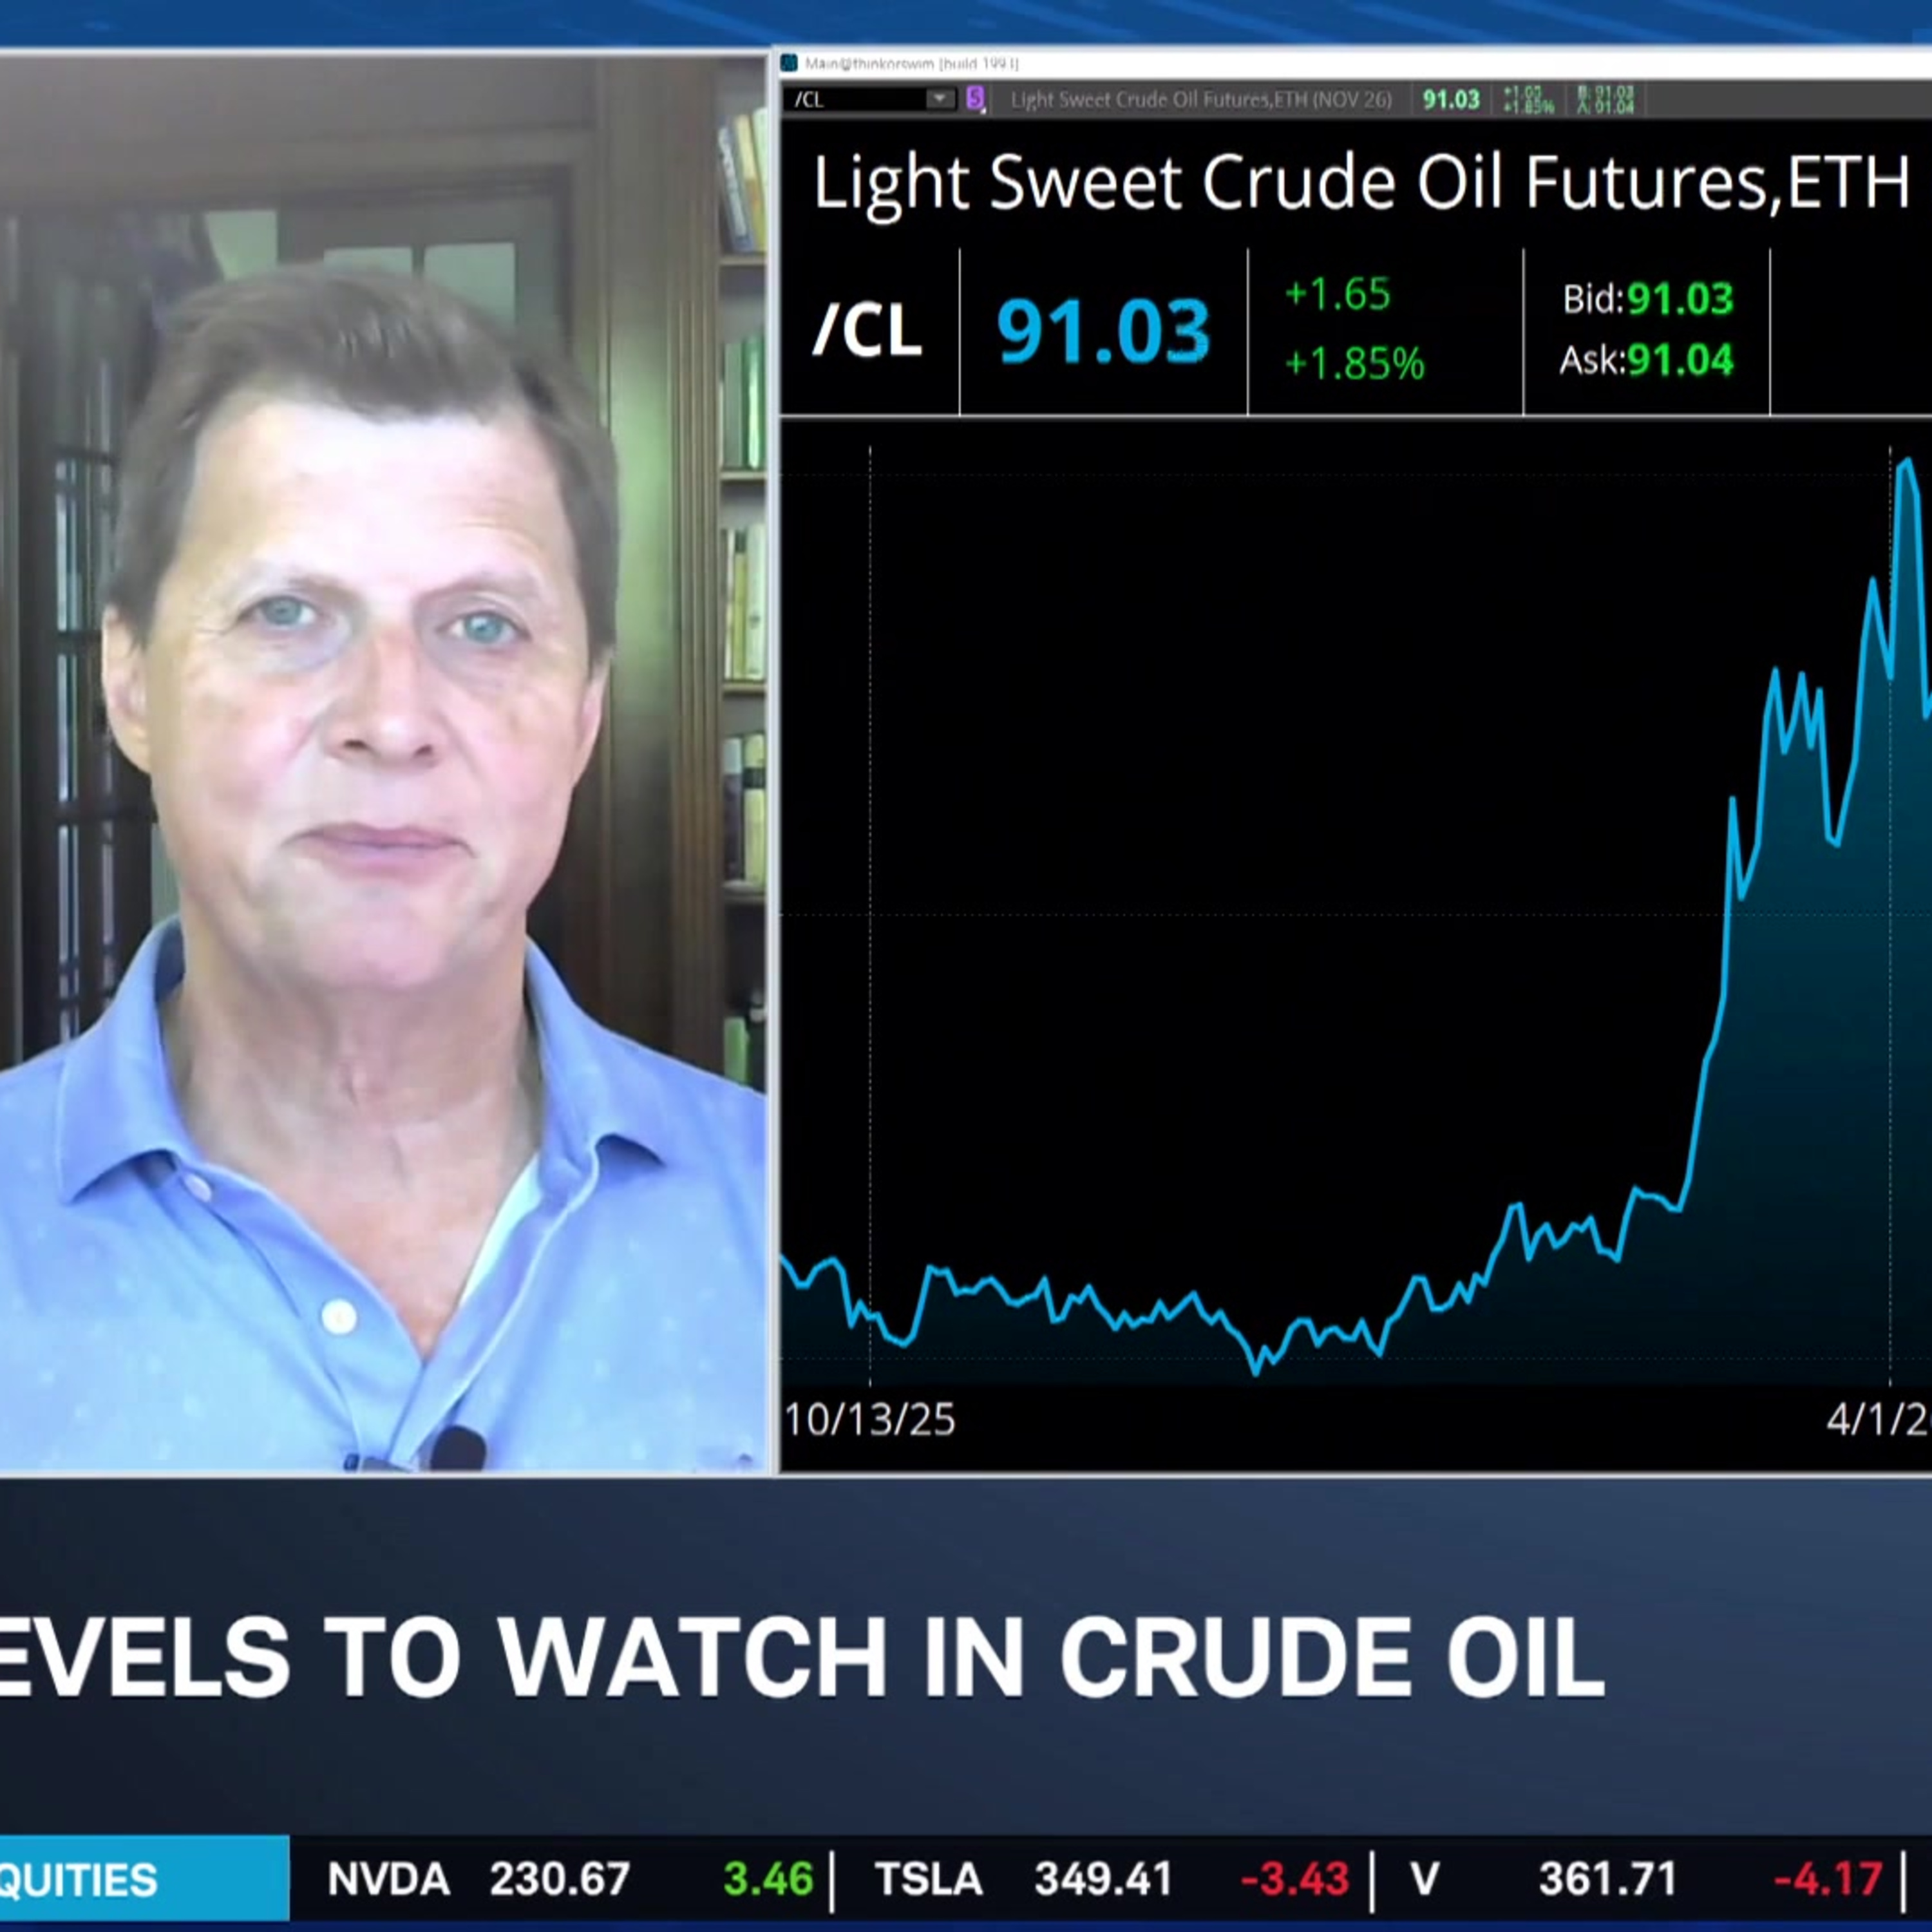Click the large /CL ticker label
This screenshot has height=1932, width=1932.
coord(867,331)
